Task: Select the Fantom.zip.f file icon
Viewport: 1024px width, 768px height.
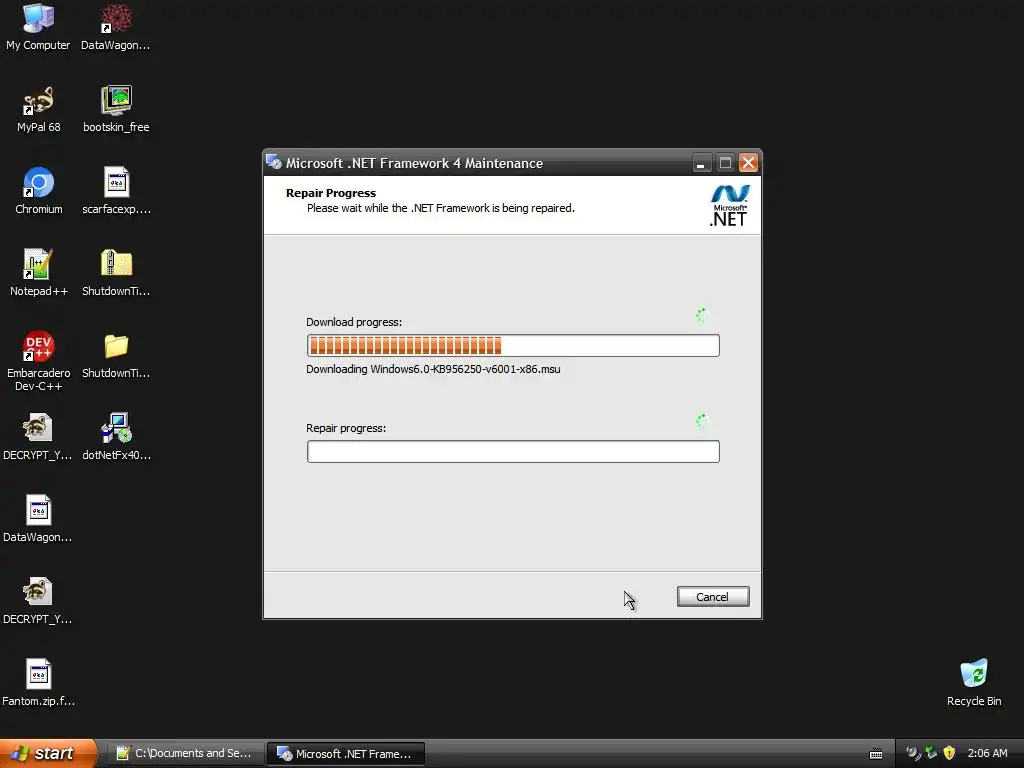Action: (38, 683)
